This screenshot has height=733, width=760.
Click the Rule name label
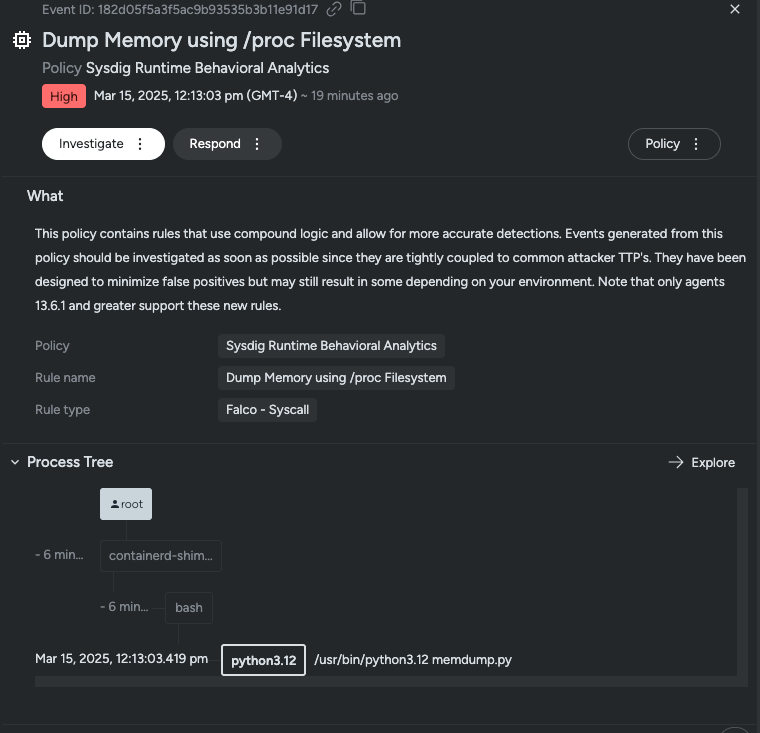pyautogui.click(x=65, y=378)
